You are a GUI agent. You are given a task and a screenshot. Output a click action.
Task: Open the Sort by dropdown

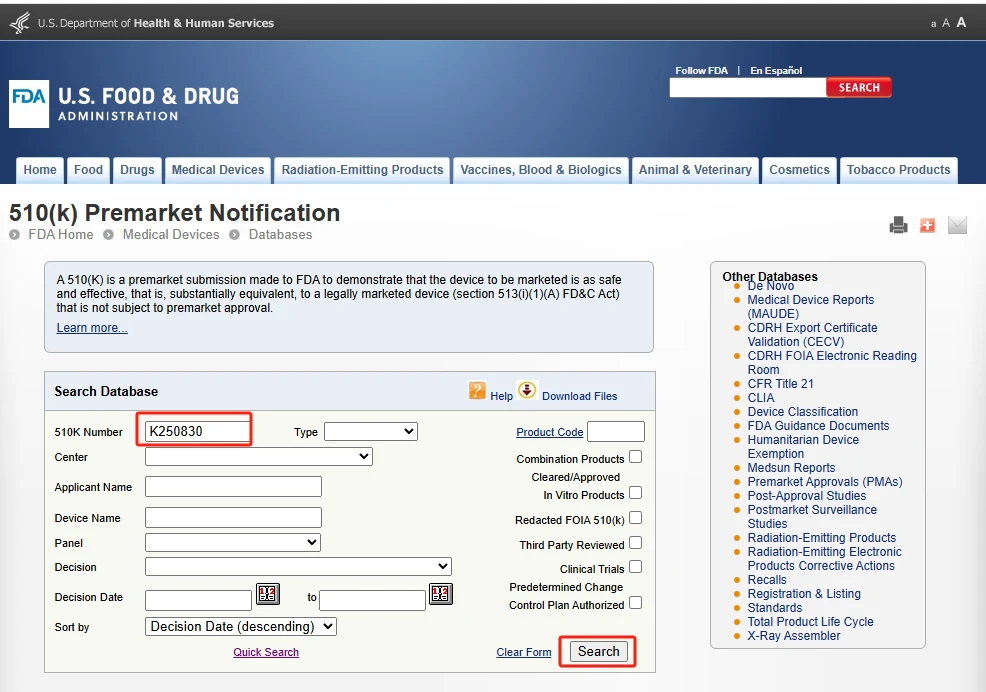click(241, 627)
